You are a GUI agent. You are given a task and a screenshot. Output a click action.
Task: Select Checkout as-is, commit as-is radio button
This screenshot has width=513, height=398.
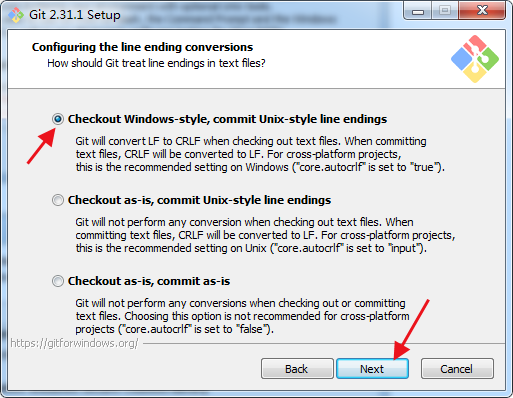pyautogui.click(x=58, y=281)
